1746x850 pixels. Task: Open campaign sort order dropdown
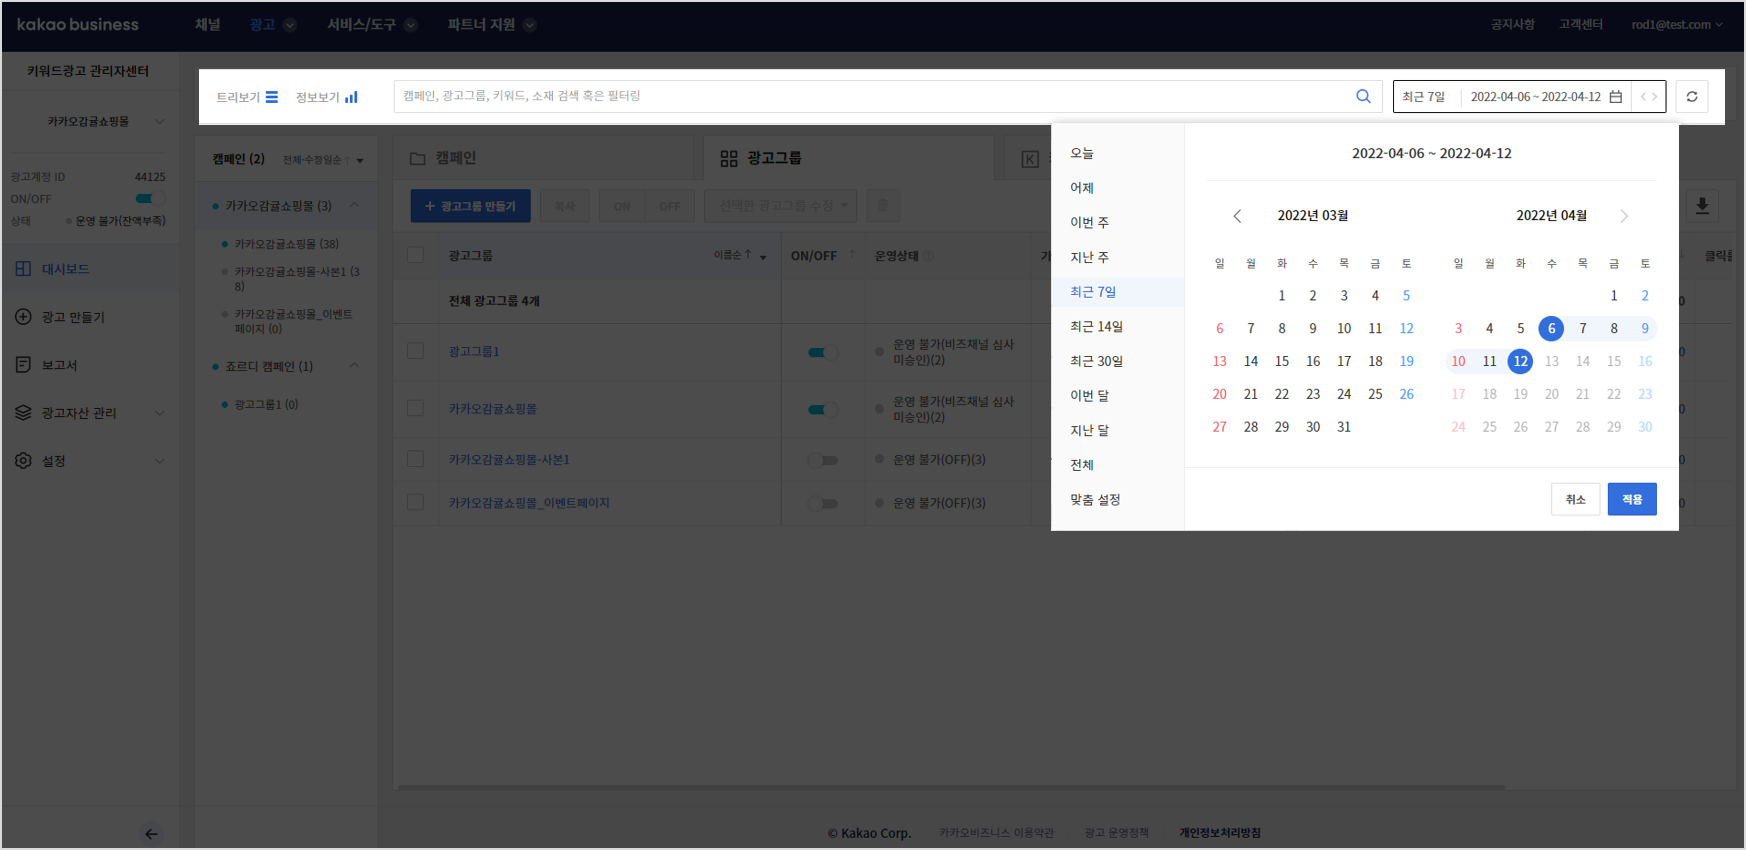pos(323,160)
